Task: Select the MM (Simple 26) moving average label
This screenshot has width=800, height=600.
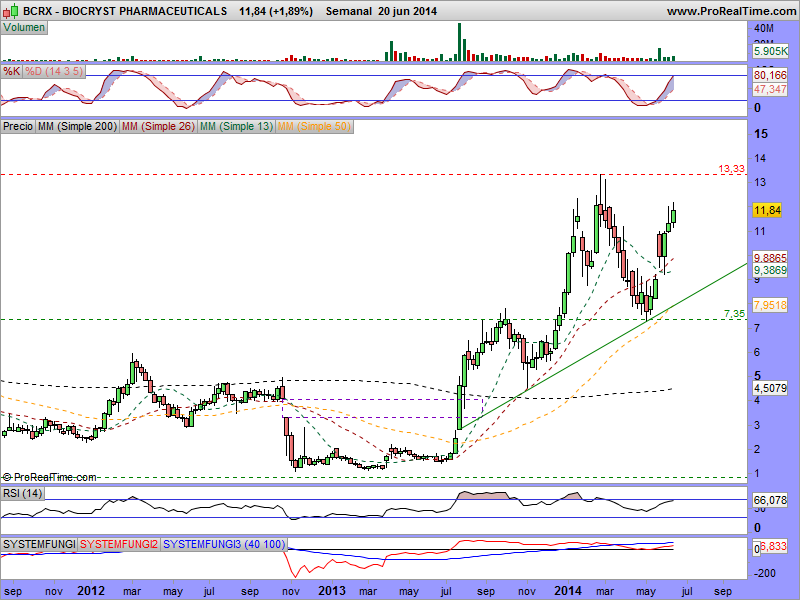Action: (x=158, y=126)
